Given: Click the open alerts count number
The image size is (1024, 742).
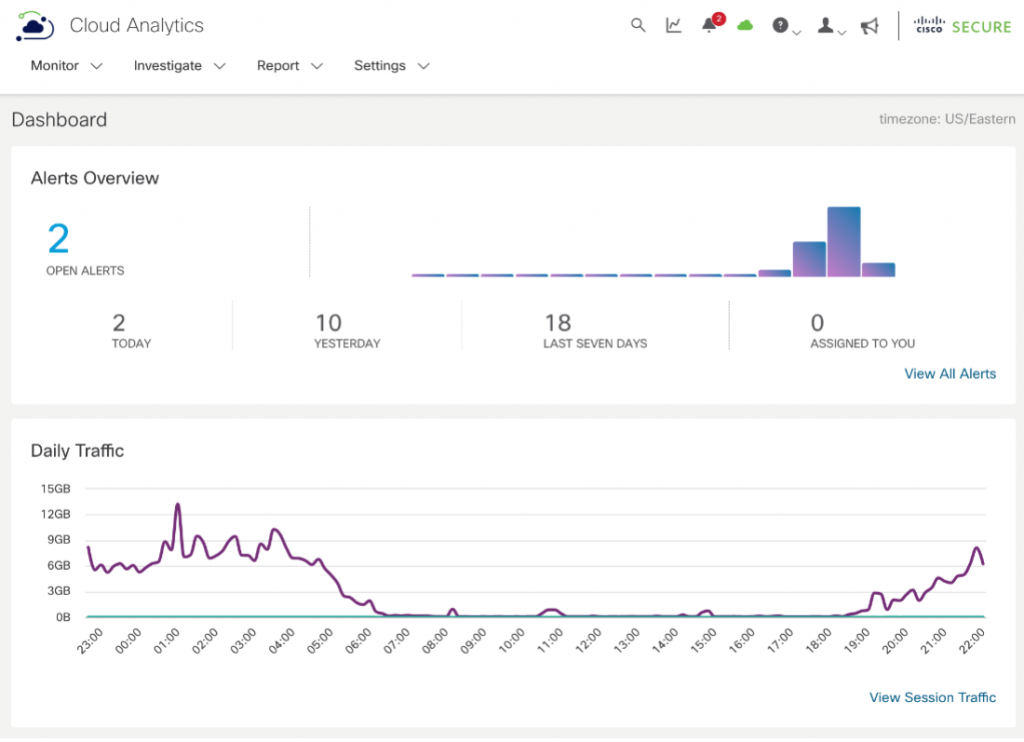Looking at the screenshot, I should (x=59, y=240).
